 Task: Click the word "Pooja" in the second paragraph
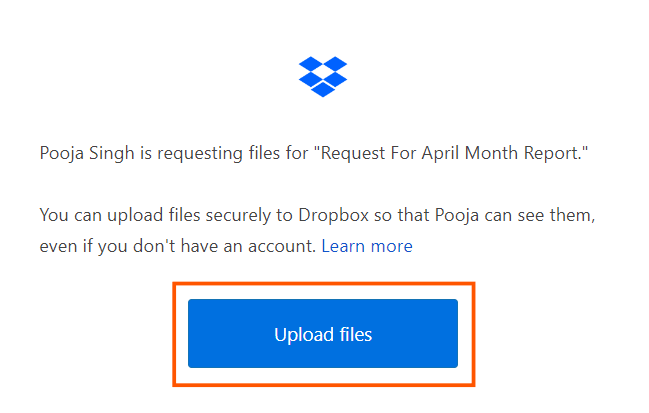(479, 215)
